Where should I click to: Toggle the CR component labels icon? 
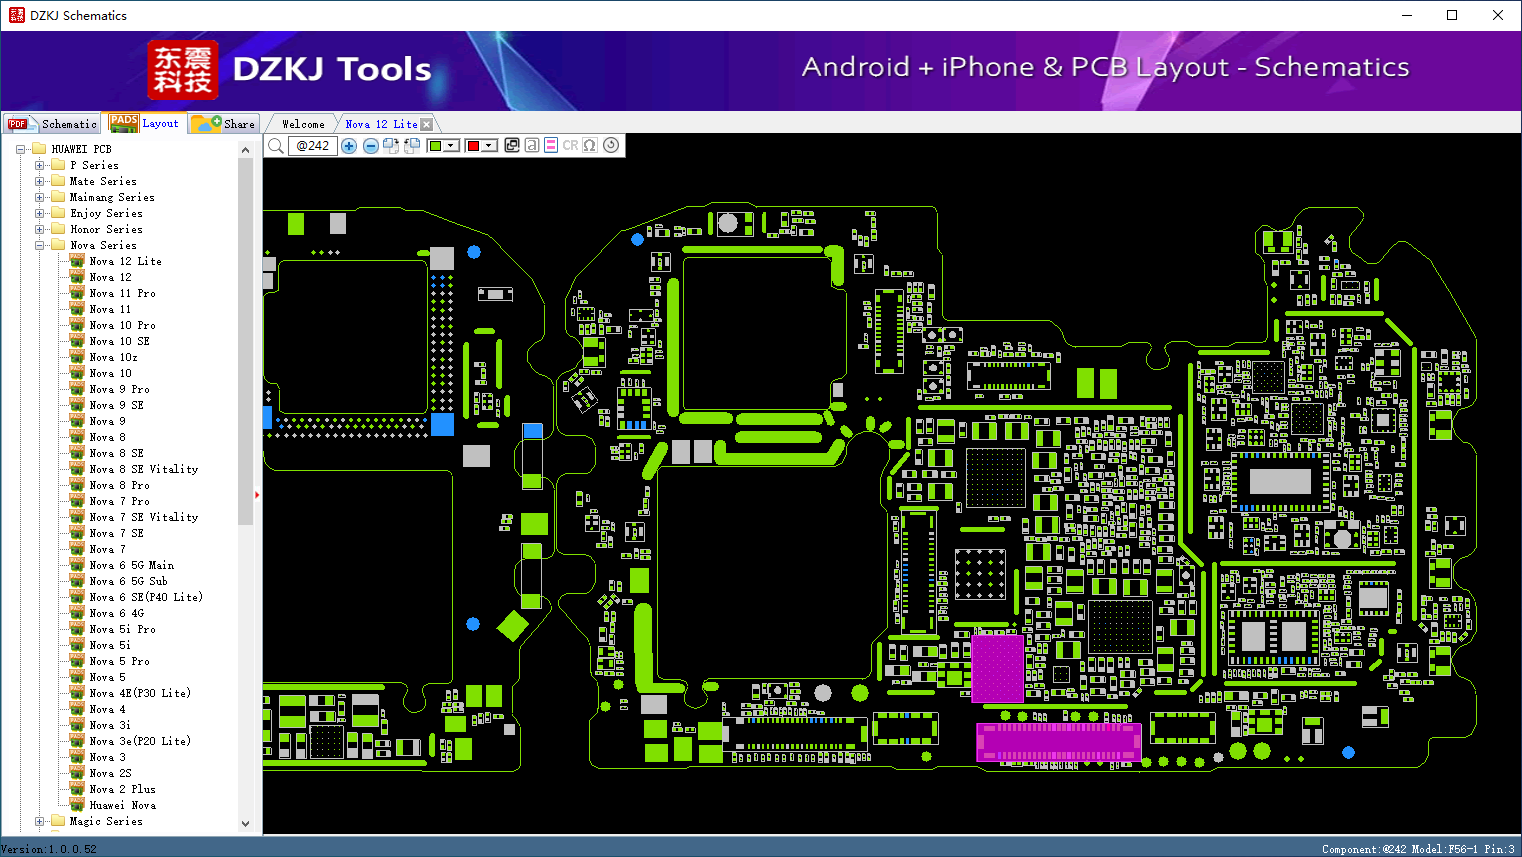(x=570, y=145)
